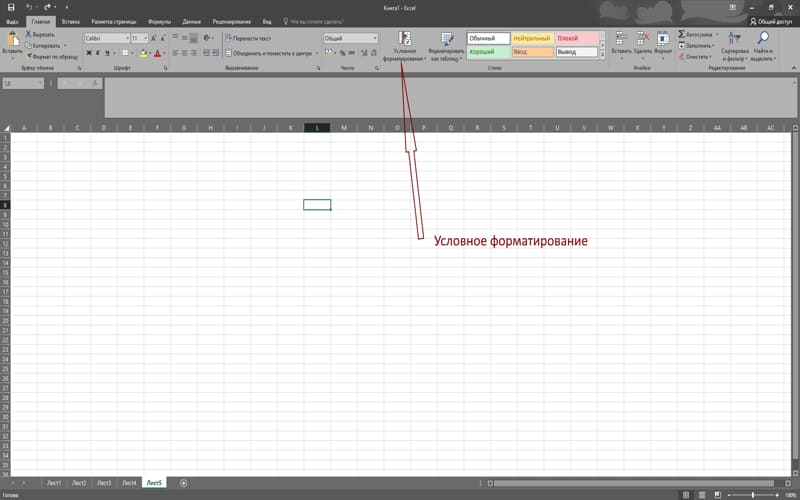Align text to bottom
Viewport: 800px width, 500px height.
pos(194,38)
